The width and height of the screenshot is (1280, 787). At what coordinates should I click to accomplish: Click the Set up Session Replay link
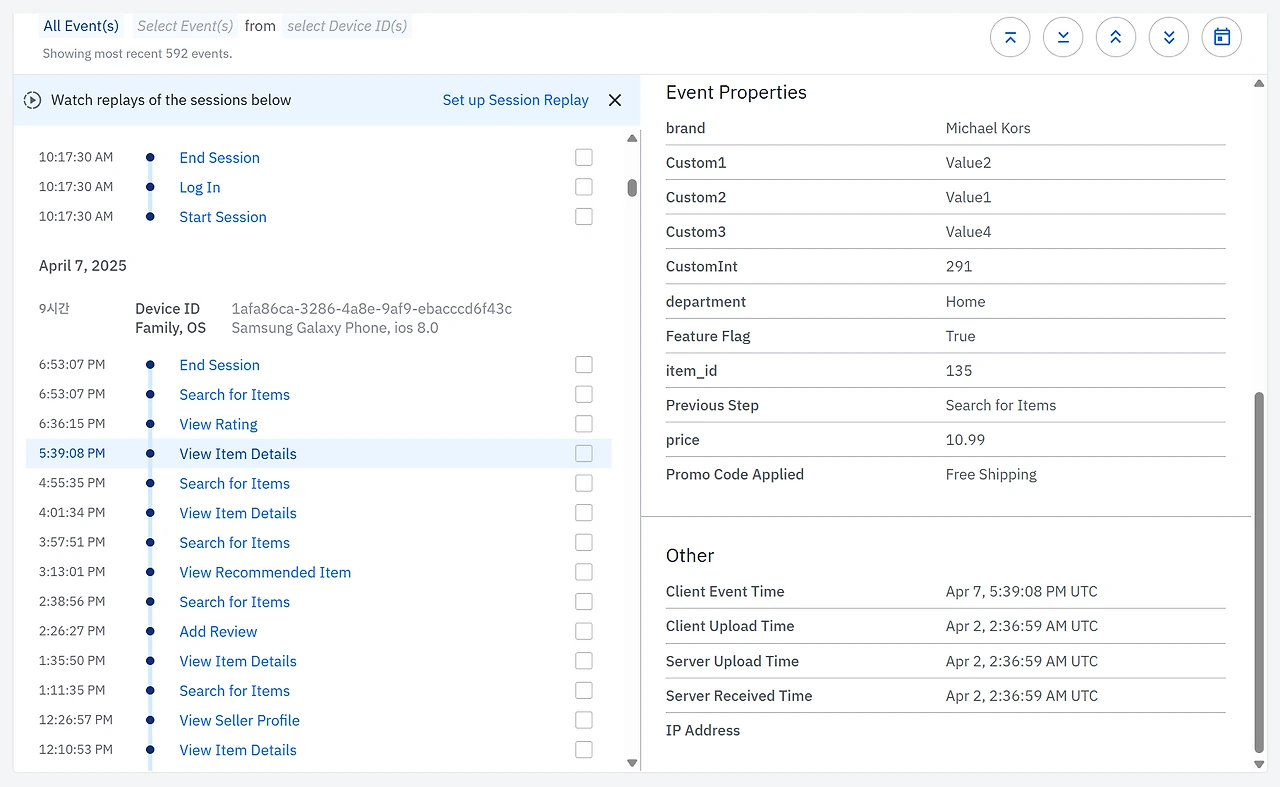(515, 100)
